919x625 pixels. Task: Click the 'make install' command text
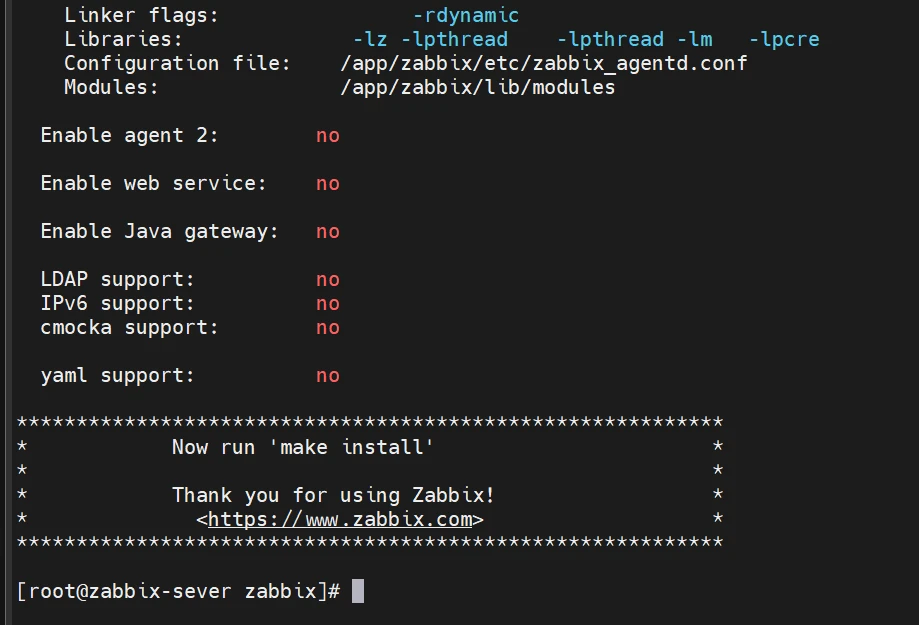(x=352, y=447)
